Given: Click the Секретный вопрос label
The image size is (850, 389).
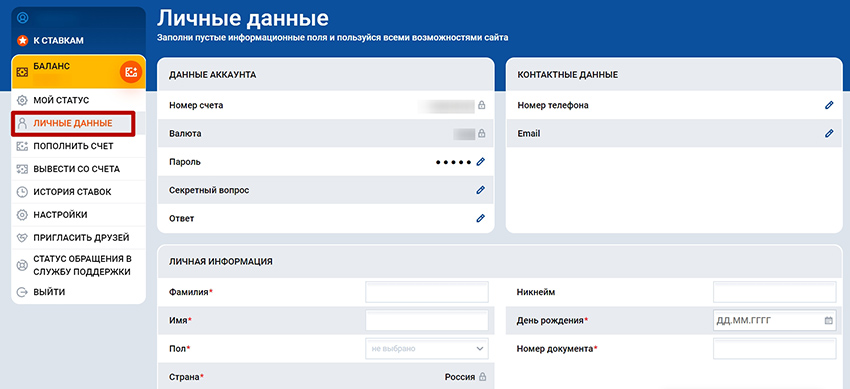Looking at the screenshot, I should [209, 190].
